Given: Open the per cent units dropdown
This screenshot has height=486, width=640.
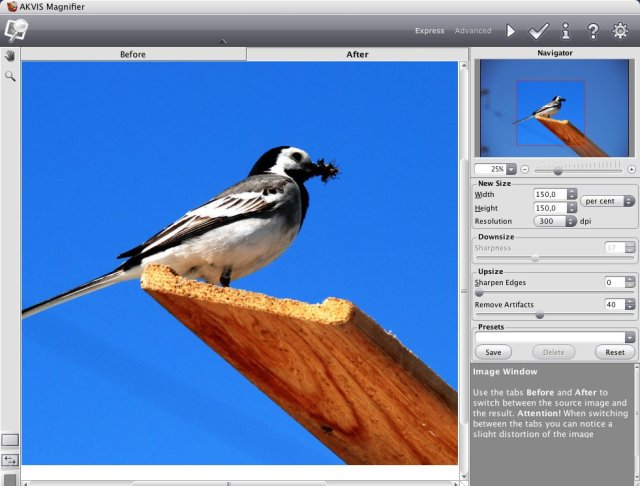Looking at the screenshot, I should tap(607, 201).
